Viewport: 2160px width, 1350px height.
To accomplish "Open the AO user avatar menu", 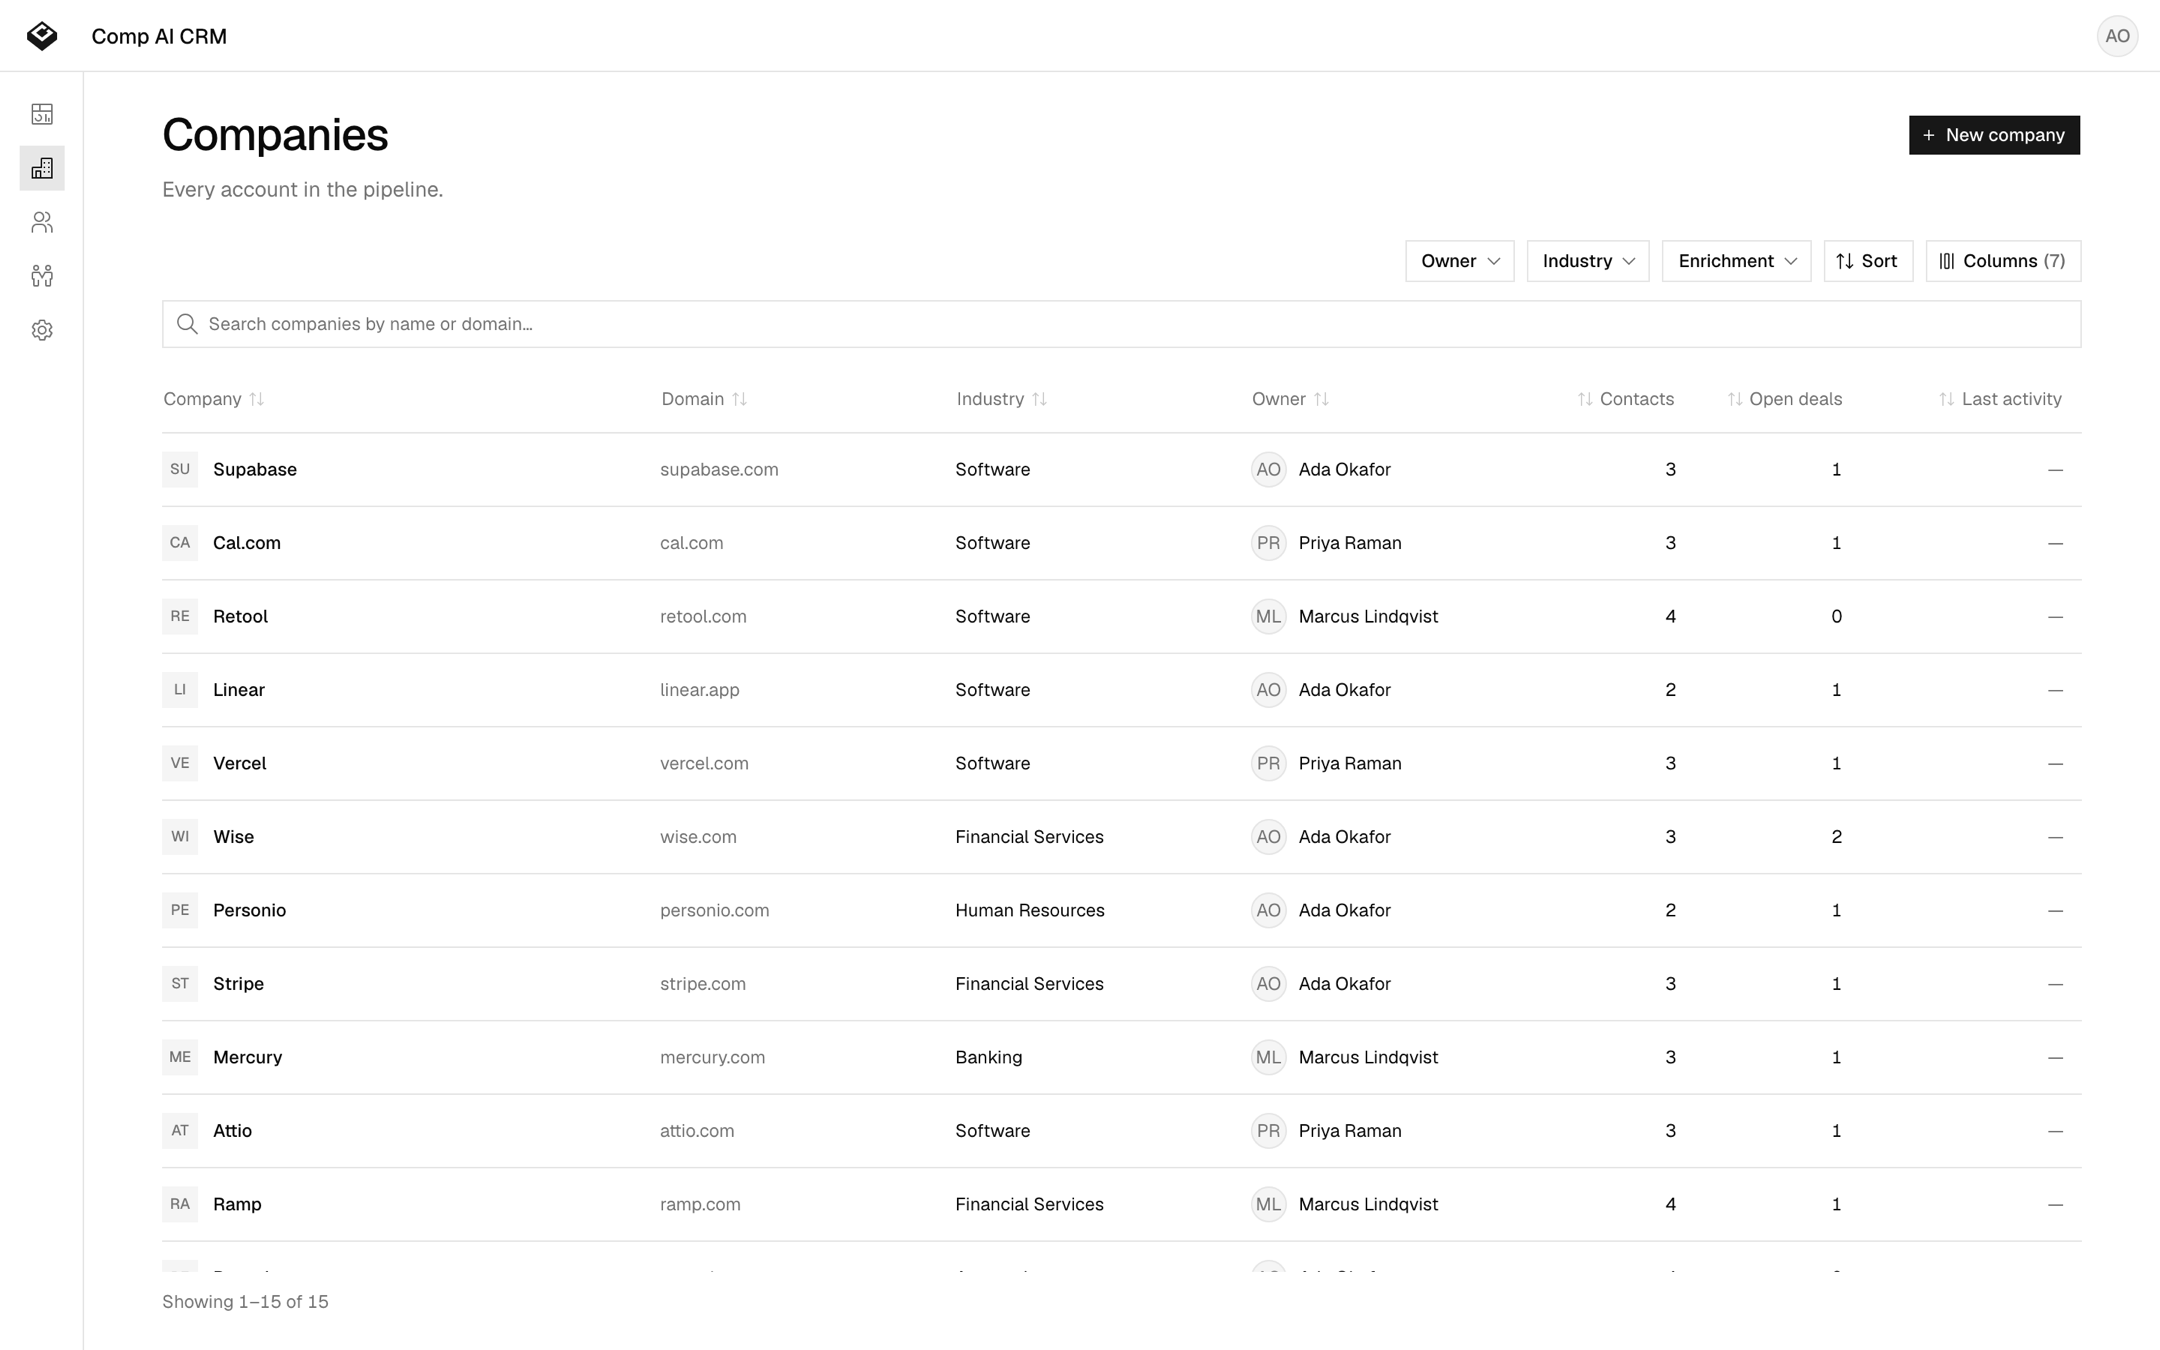I will (2117, 36).
